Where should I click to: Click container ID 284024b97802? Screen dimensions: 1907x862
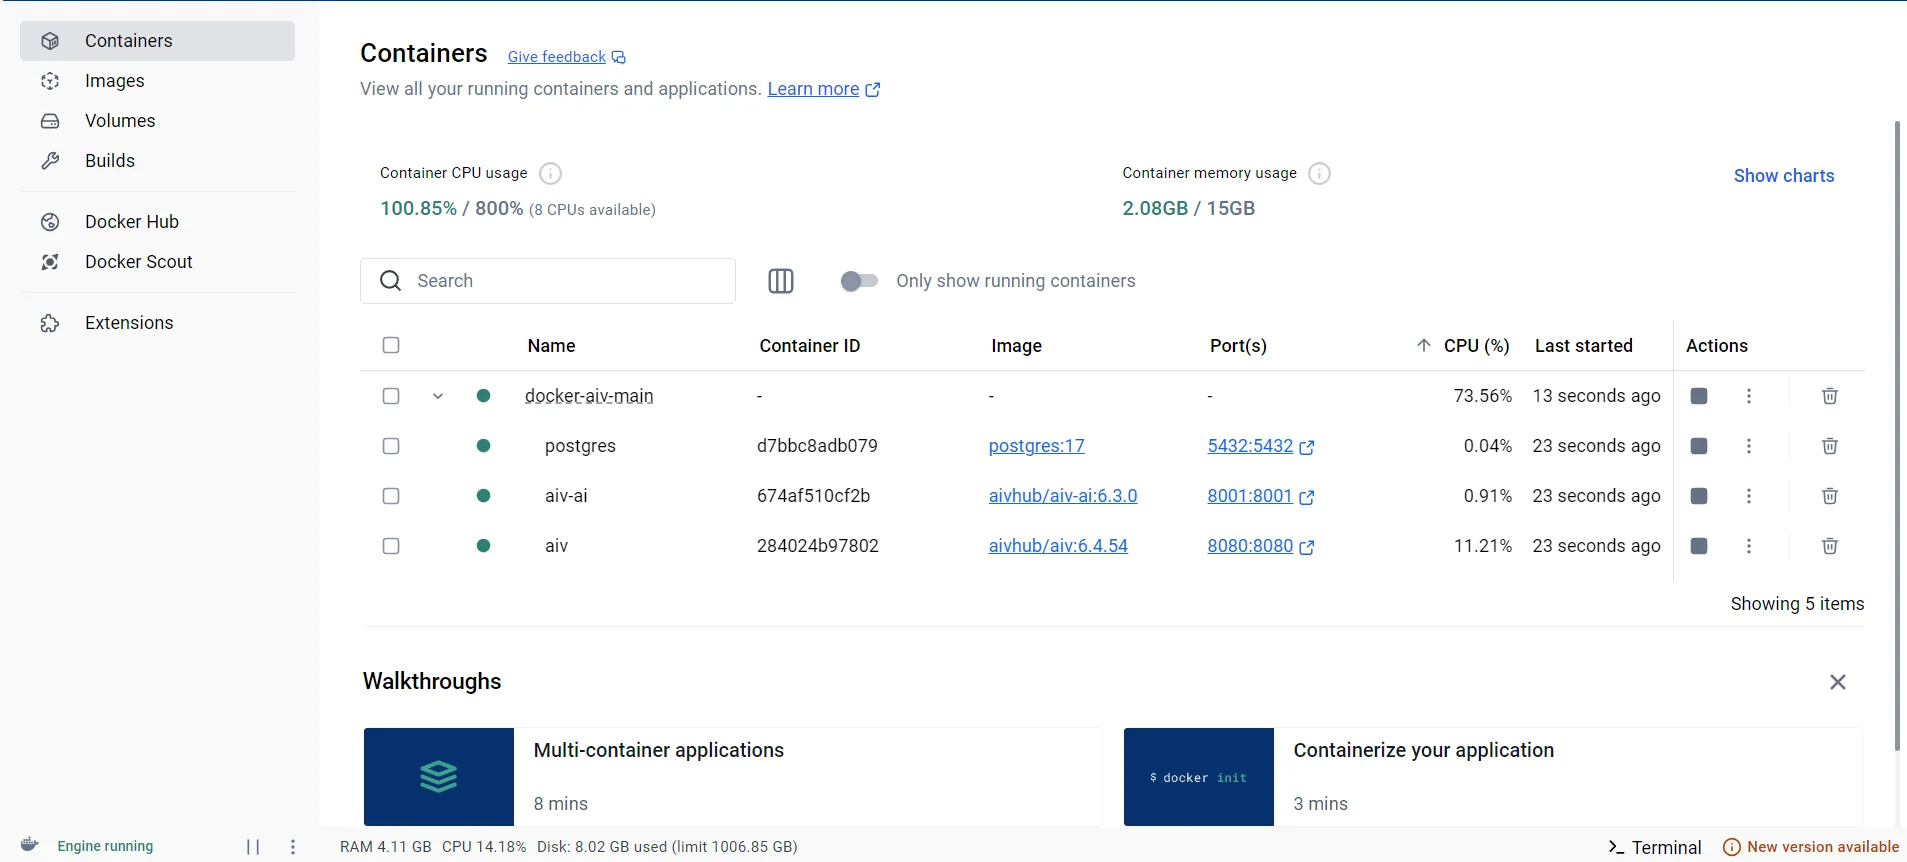pos(818,546)
